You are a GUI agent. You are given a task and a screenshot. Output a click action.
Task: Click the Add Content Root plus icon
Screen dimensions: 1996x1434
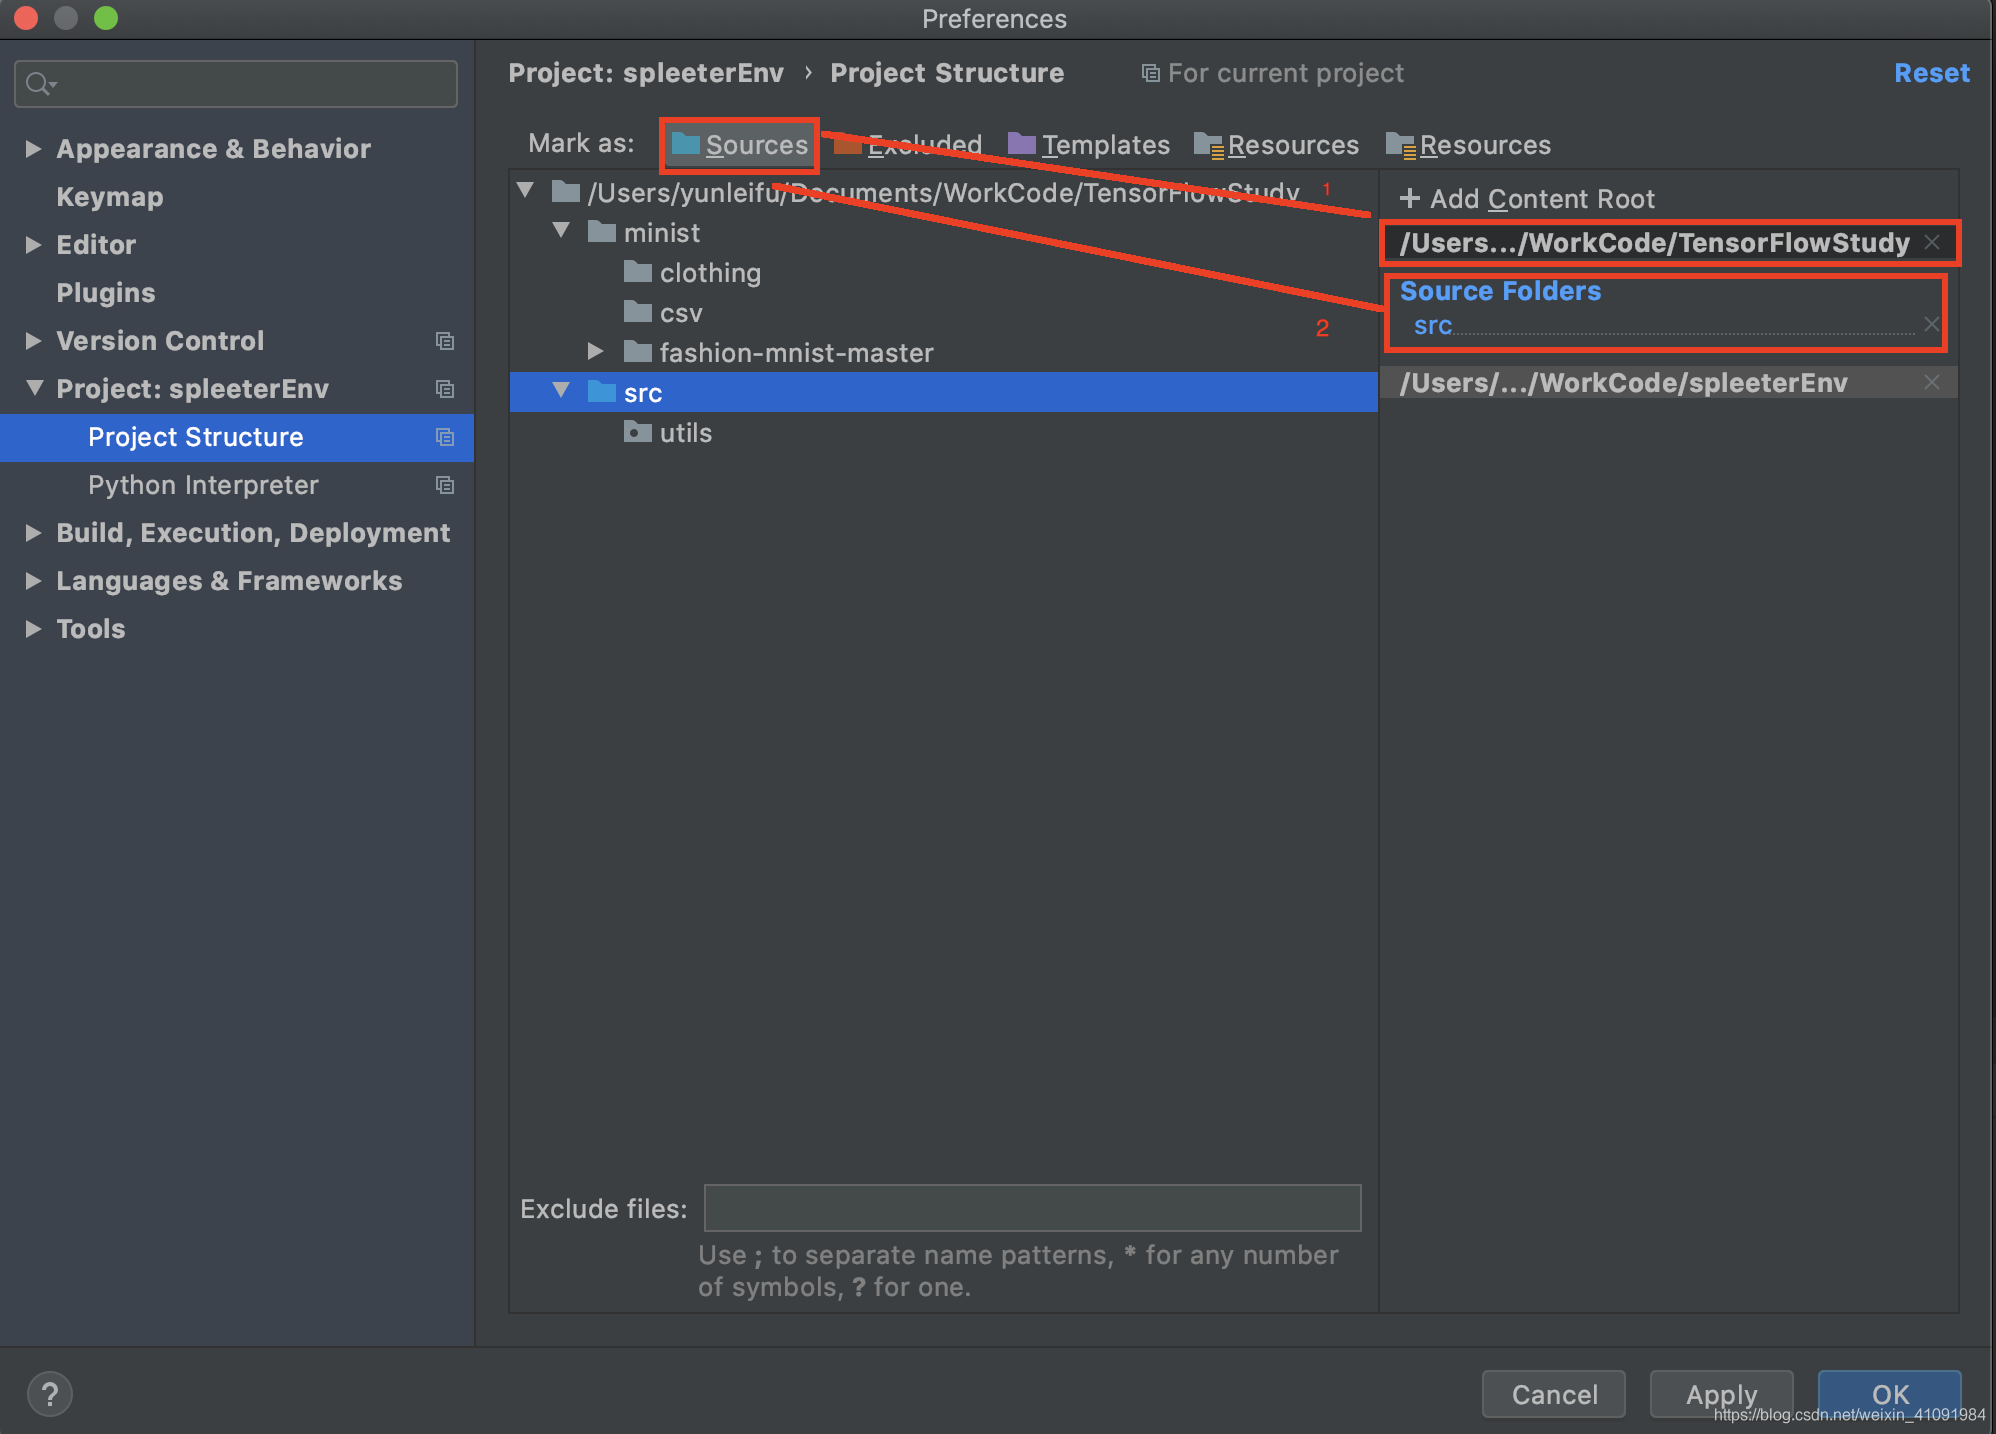1409,198
